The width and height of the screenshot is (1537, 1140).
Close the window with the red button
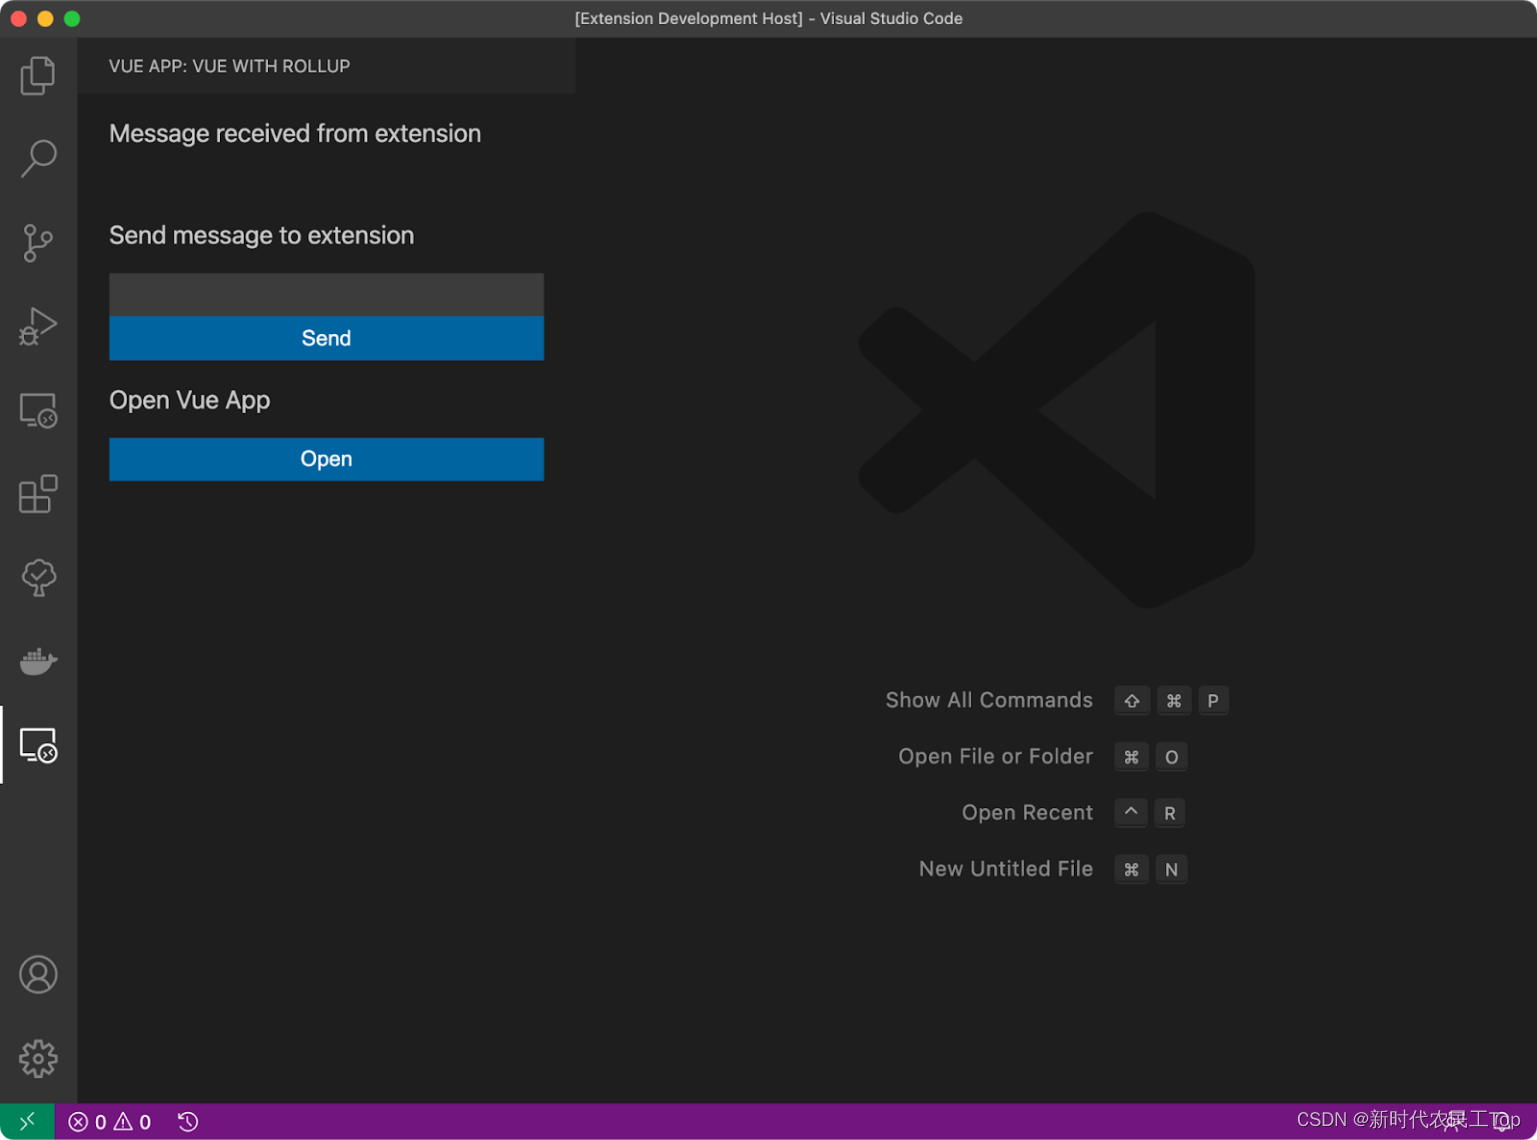(x=18, y=18)
